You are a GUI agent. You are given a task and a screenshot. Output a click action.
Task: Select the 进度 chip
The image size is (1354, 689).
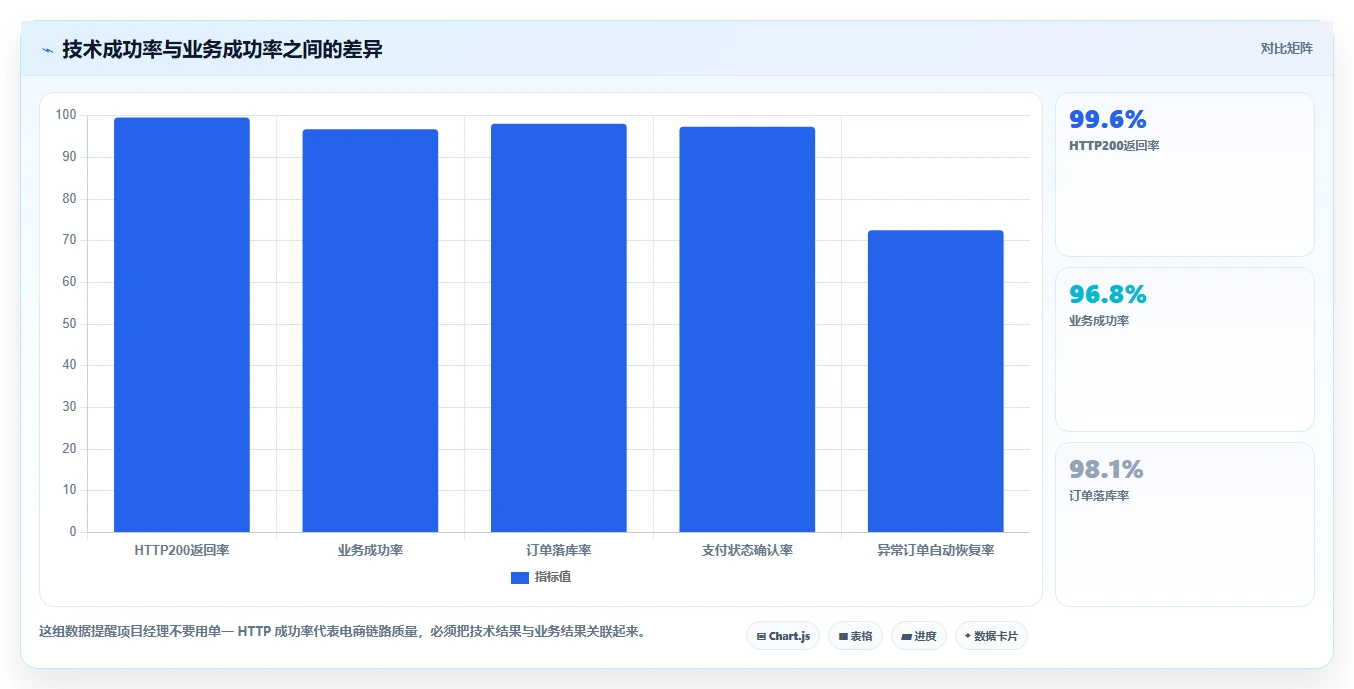919,636
